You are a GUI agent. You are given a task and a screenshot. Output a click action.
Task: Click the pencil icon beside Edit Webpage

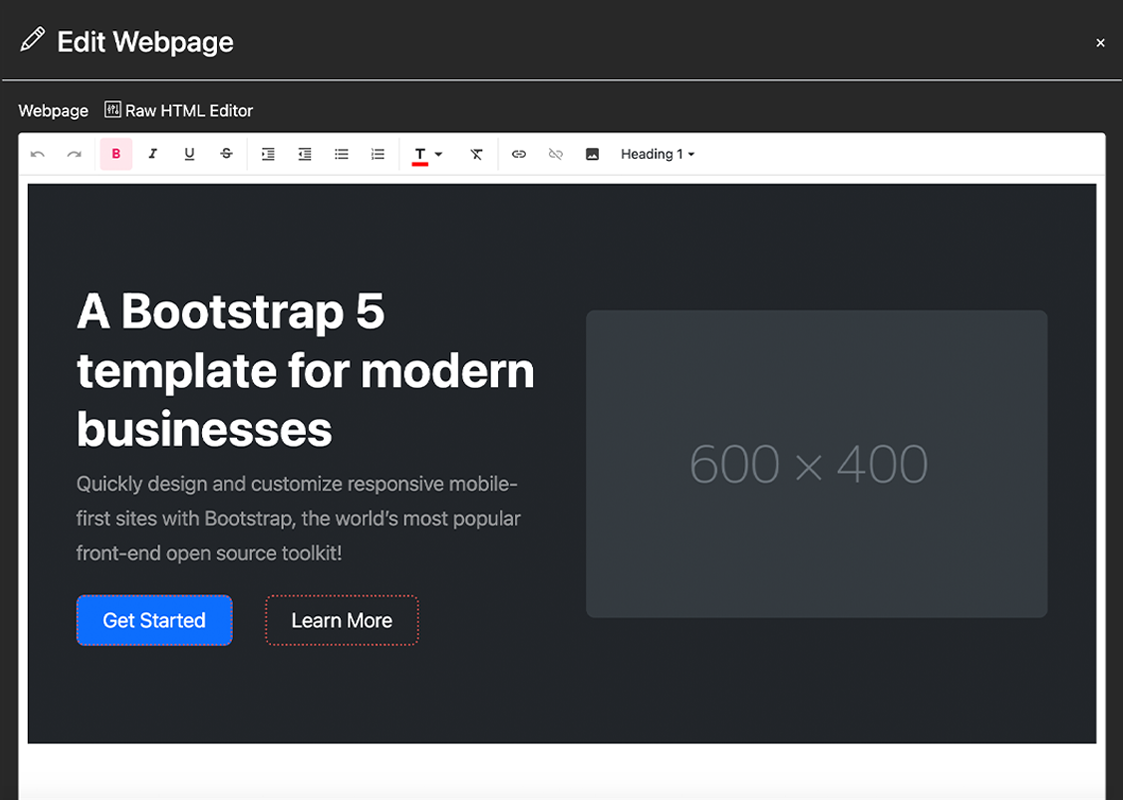pos(32,41)
